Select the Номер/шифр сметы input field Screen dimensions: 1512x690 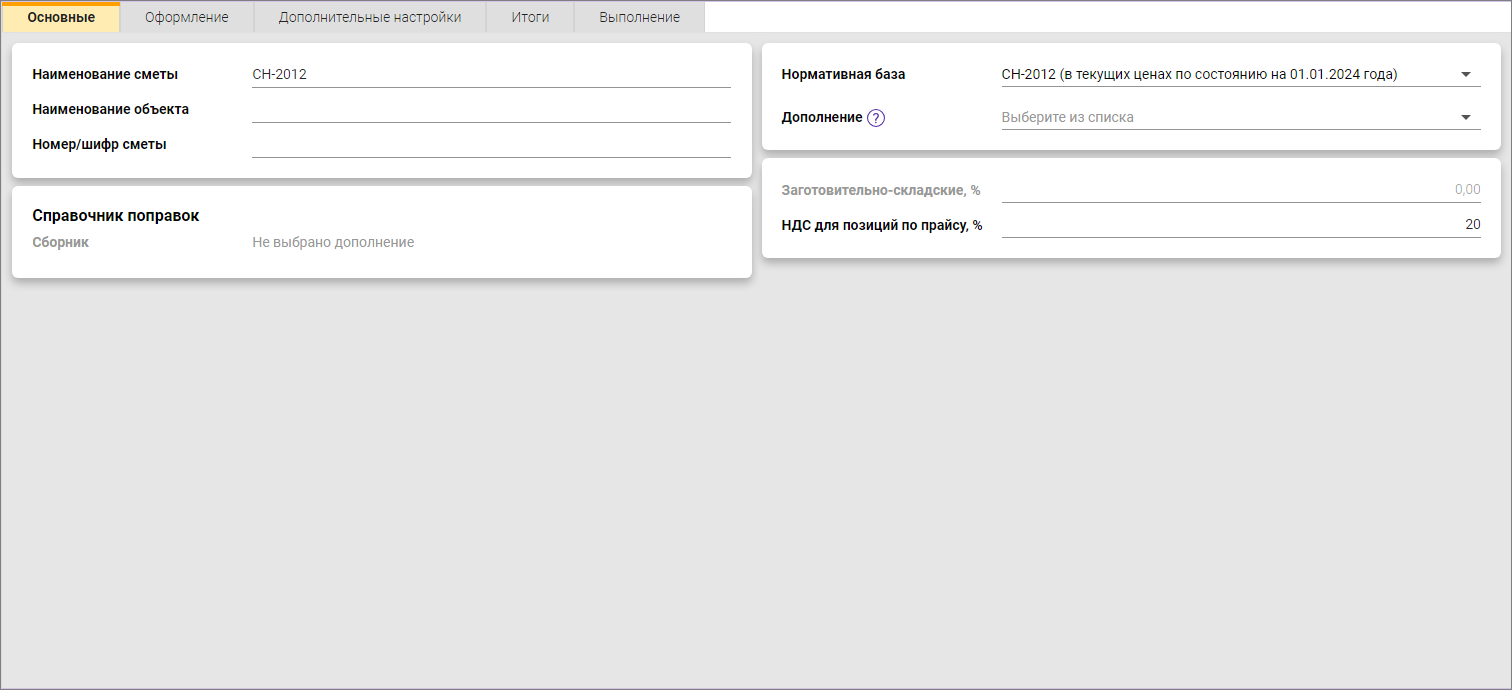(490, 144)
